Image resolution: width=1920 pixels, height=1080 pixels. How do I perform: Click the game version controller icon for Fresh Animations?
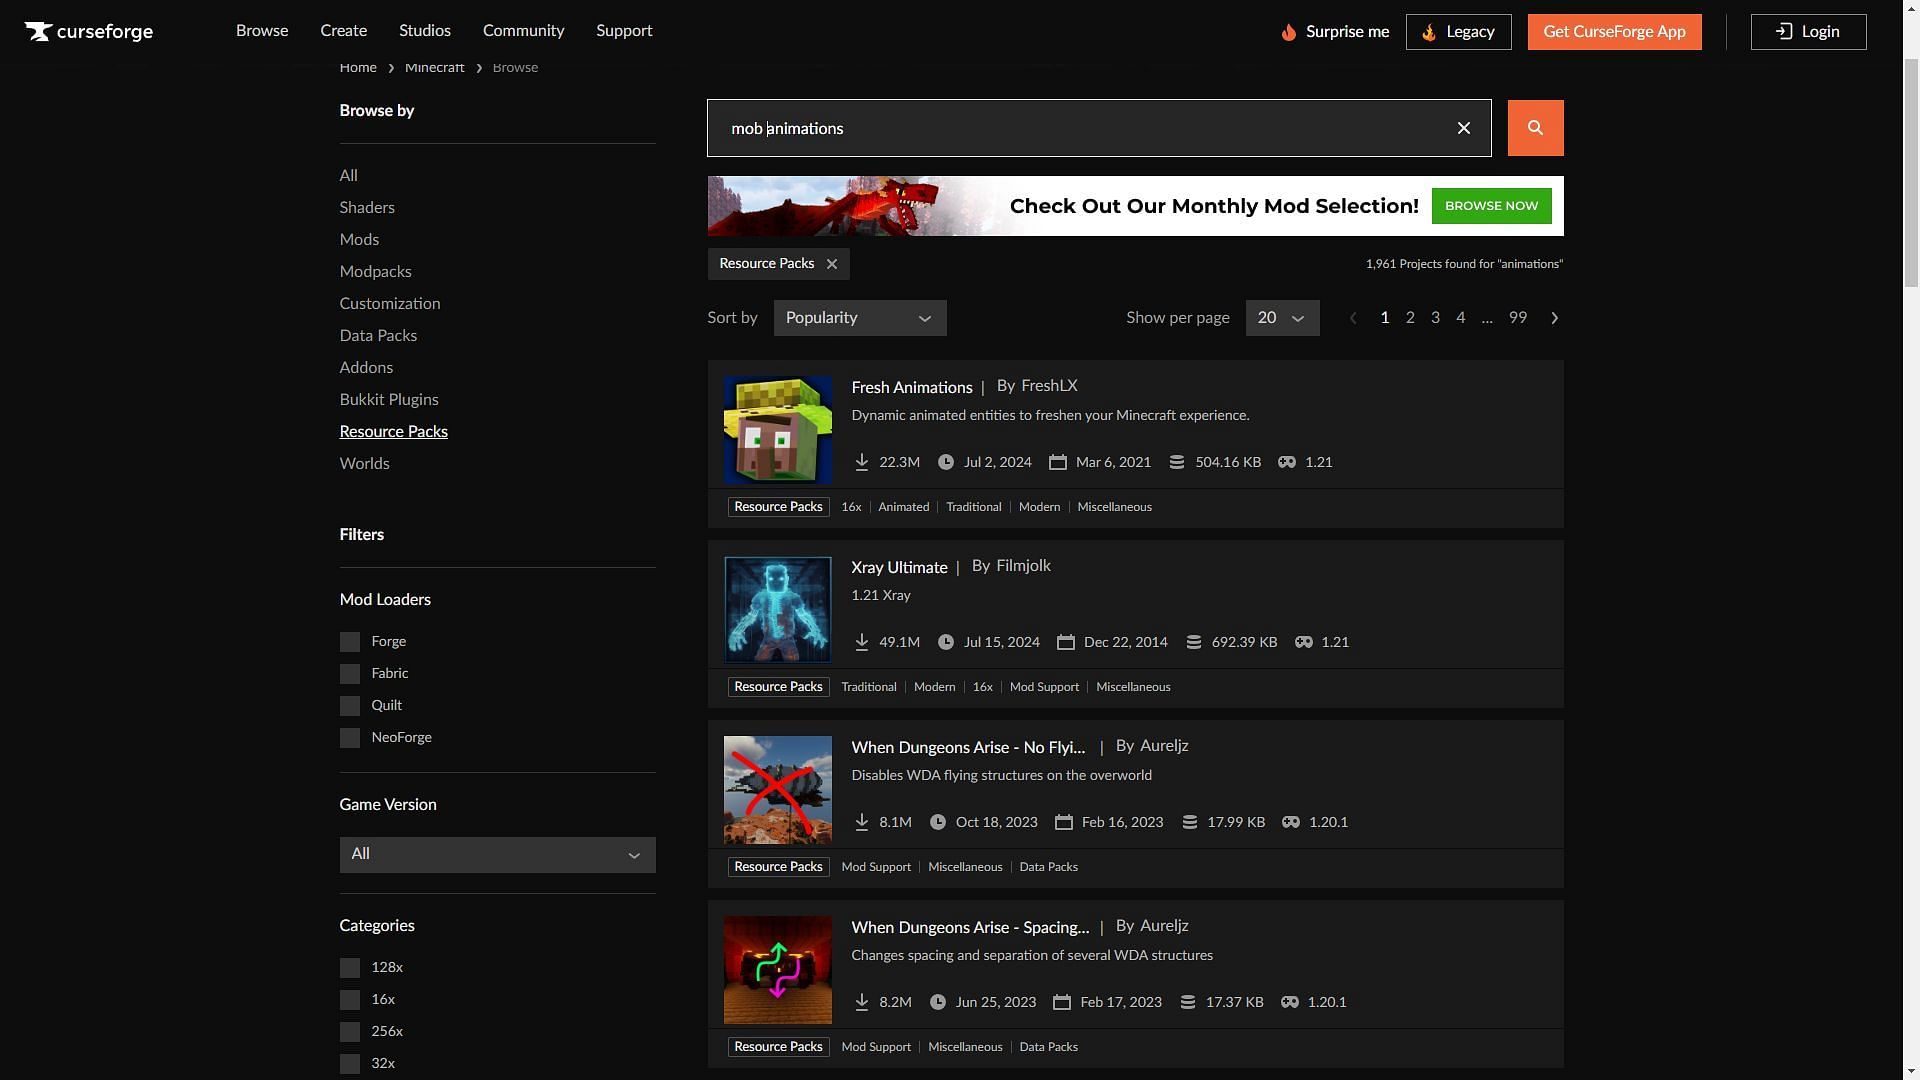(1287, 462)
